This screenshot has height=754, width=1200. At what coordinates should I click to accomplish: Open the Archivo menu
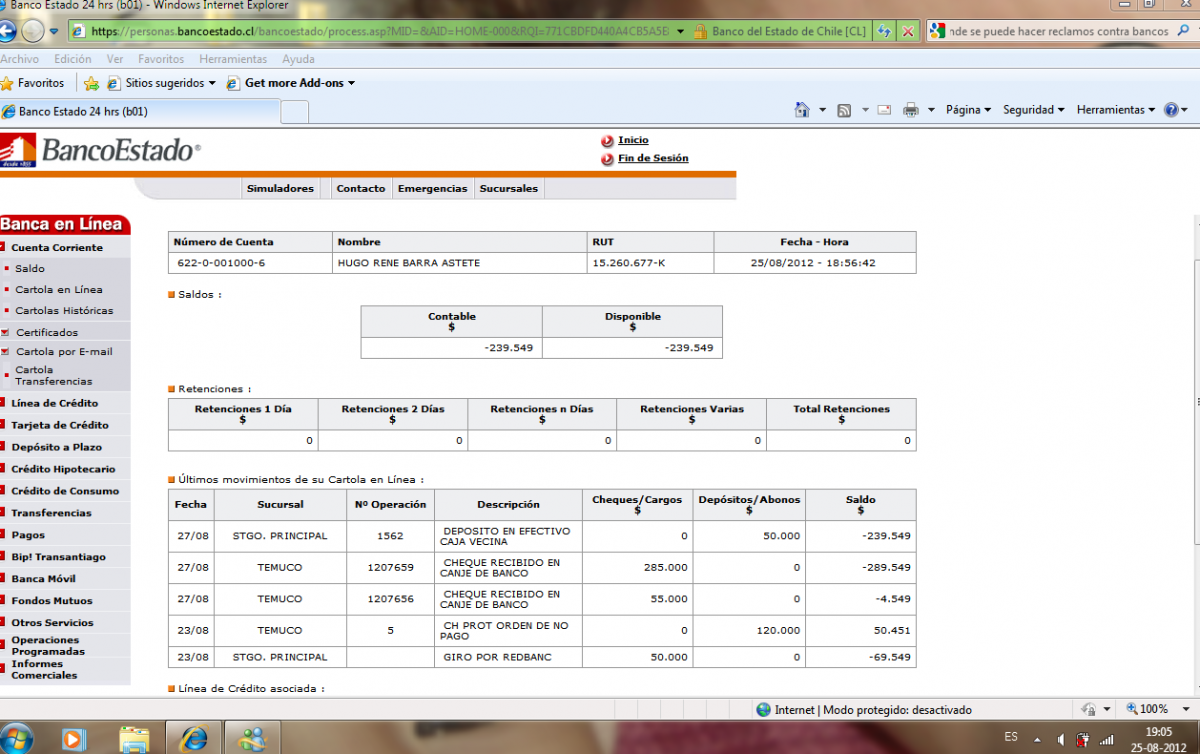click(20, 59)
